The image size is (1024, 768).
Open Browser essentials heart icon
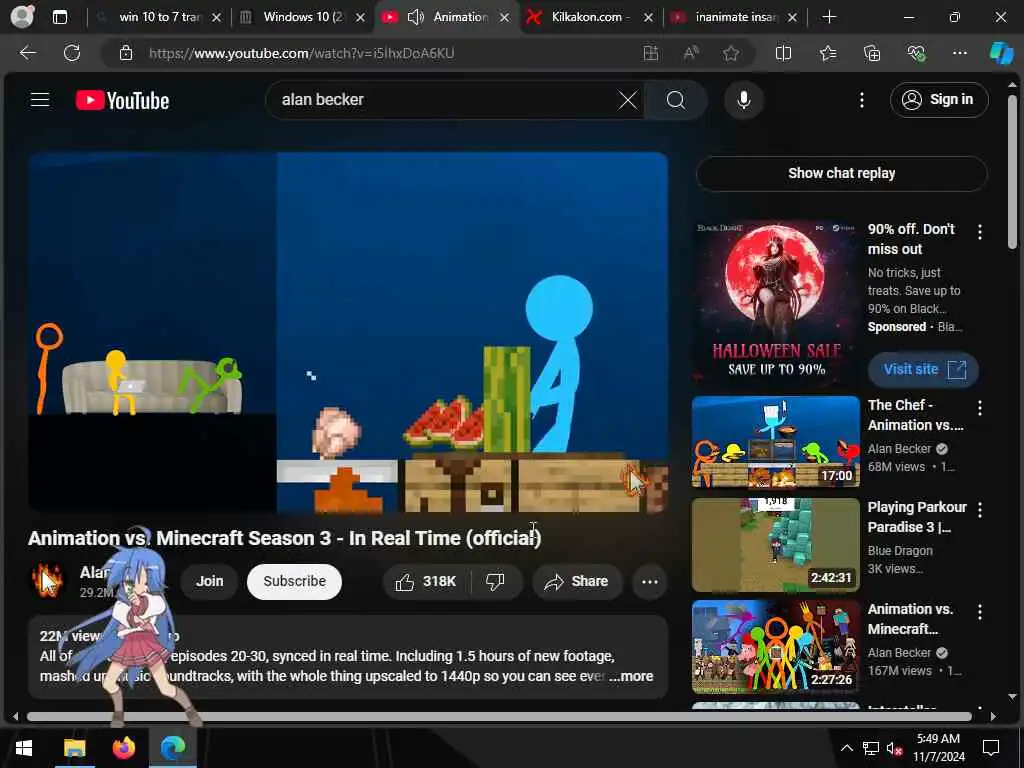point(916,54)
